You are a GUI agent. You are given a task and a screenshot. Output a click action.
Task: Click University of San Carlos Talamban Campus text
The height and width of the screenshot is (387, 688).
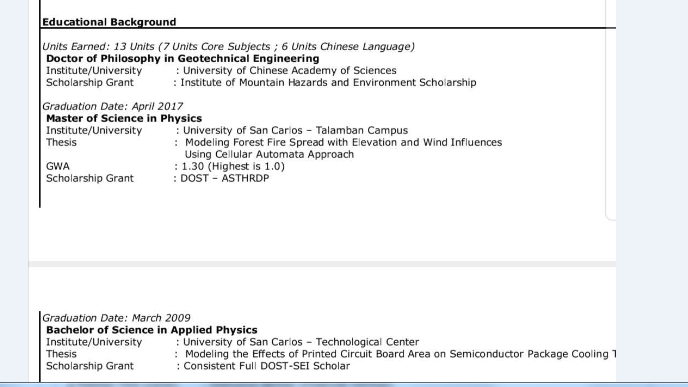pos(295,130)
